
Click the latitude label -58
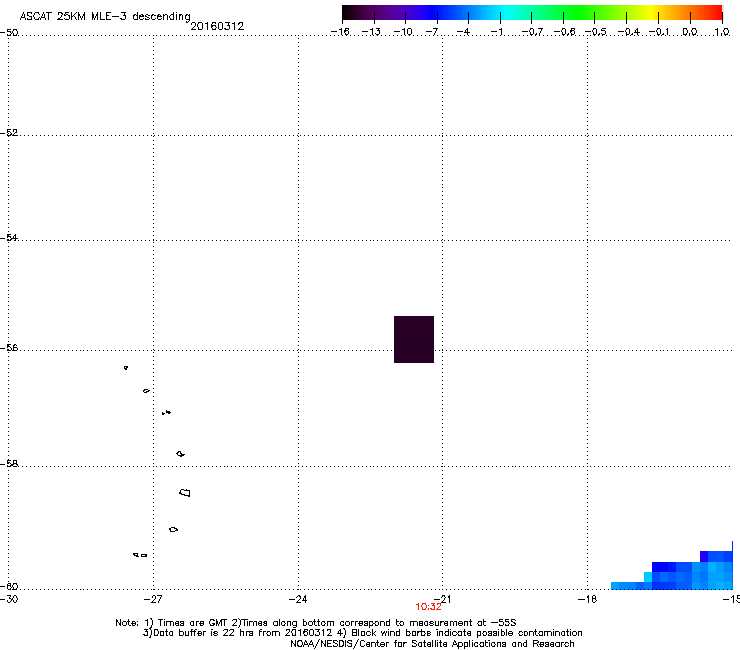pos(9,464)
